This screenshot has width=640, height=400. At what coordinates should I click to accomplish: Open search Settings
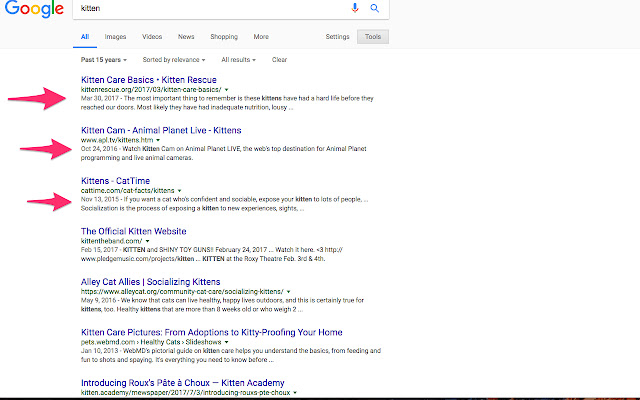pos(337,37)
